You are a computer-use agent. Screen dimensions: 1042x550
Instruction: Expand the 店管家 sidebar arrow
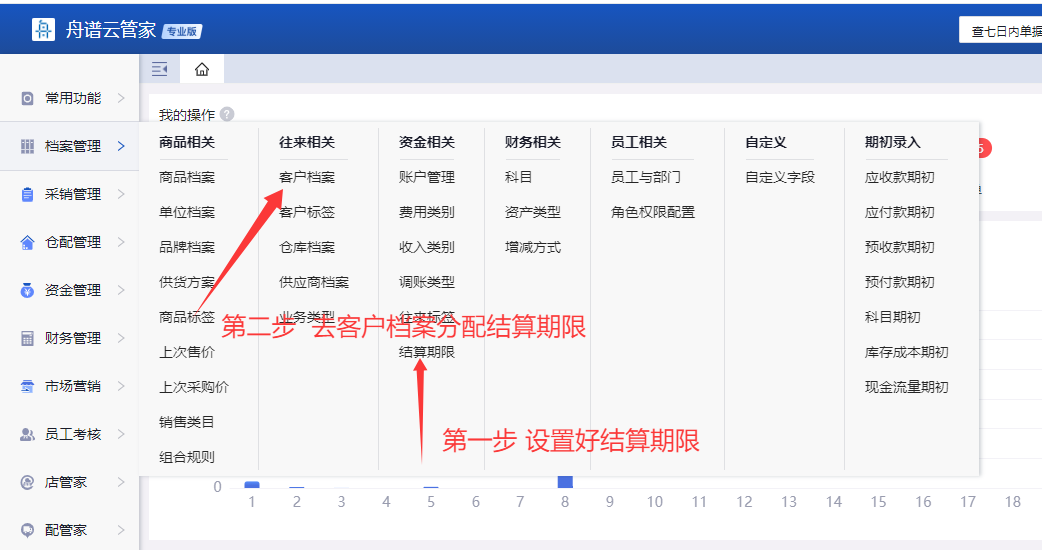121,482
